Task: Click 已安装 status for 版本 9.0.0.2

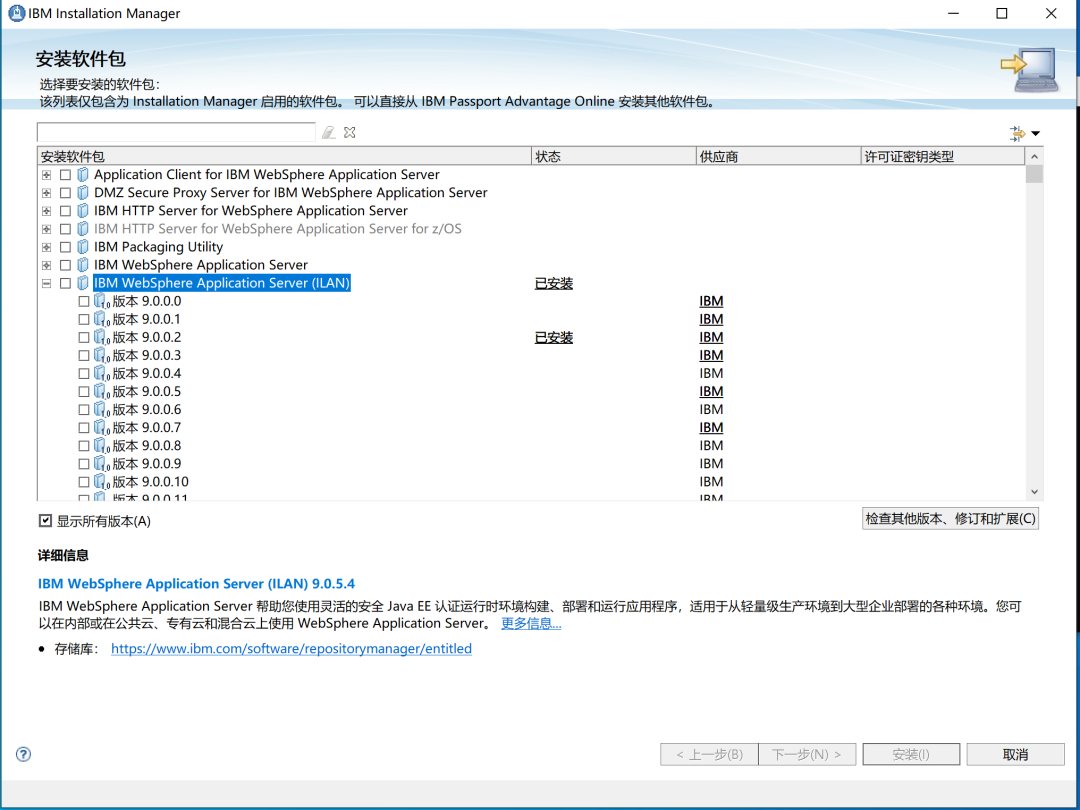Action: pos(554,338)
